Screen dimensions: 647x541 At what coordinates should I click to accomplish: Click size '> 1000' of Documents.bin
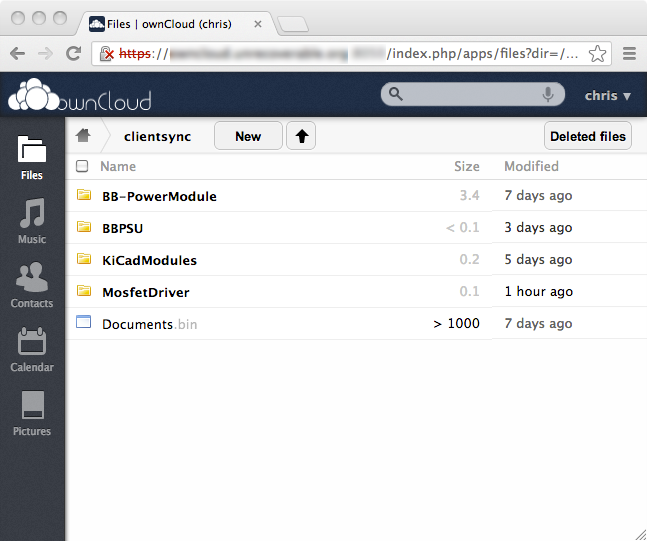point(456,323)
